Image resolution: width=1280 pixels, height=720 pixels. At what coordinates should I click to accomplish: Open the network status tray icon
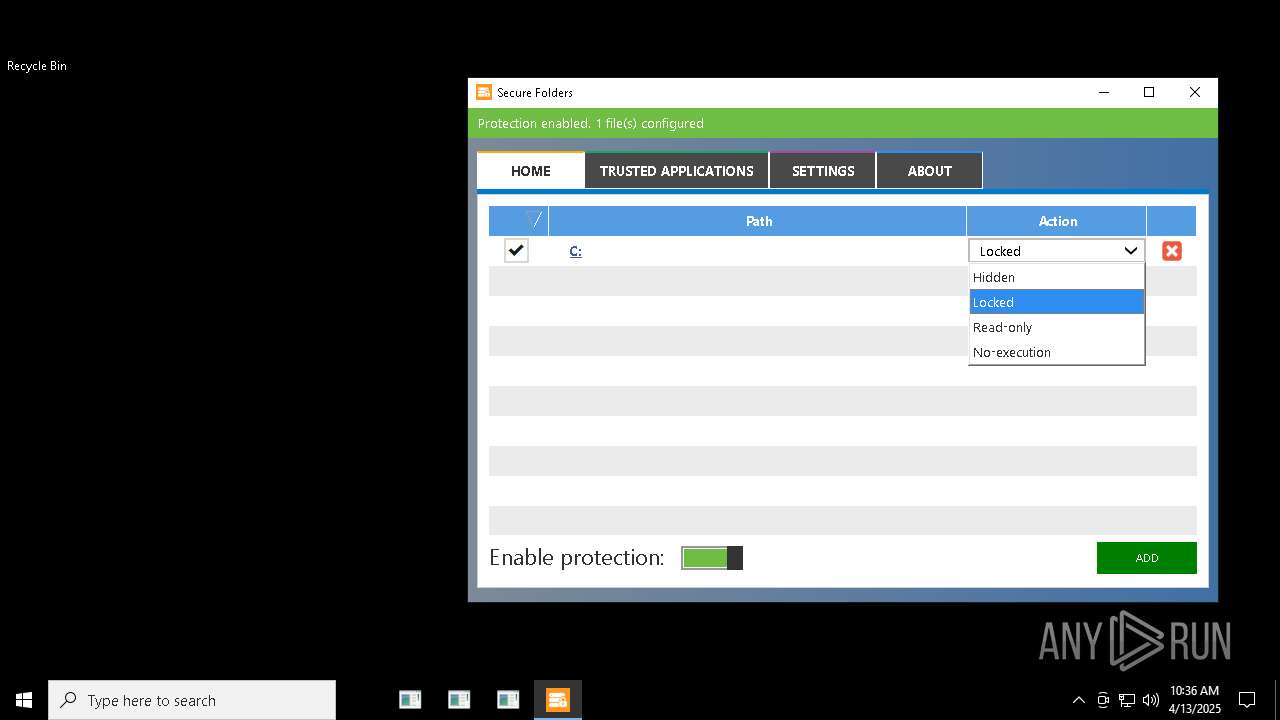point(1127,700)
